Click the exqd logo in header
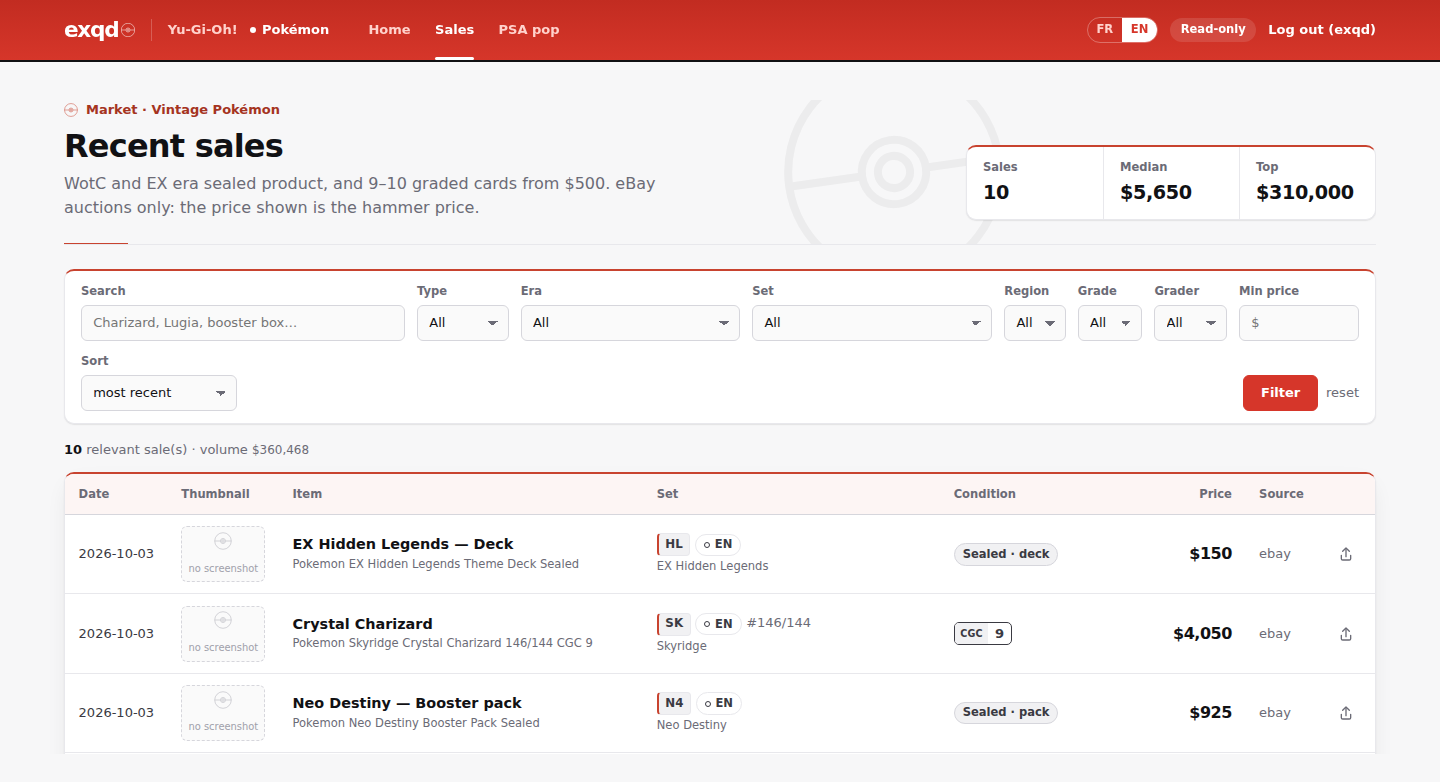1440x782 pixels. click(x=99, y=30)
